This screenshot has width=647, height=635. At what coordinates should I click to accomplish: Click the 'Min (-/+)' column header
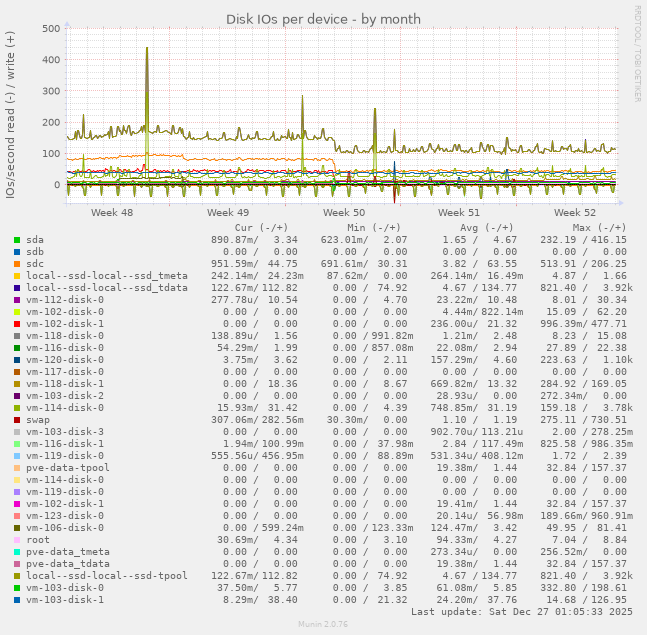coord(374,228)
